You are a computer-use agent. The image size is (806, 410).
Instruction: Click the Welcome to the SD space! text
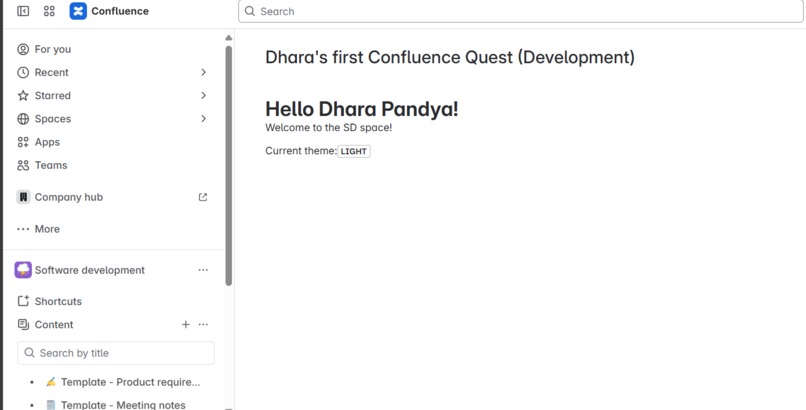[x=328, y=128]
